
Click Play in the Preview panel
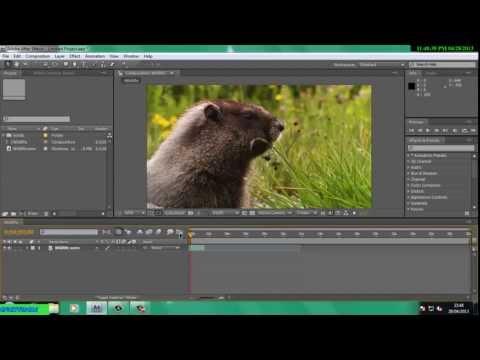(428, 131)
